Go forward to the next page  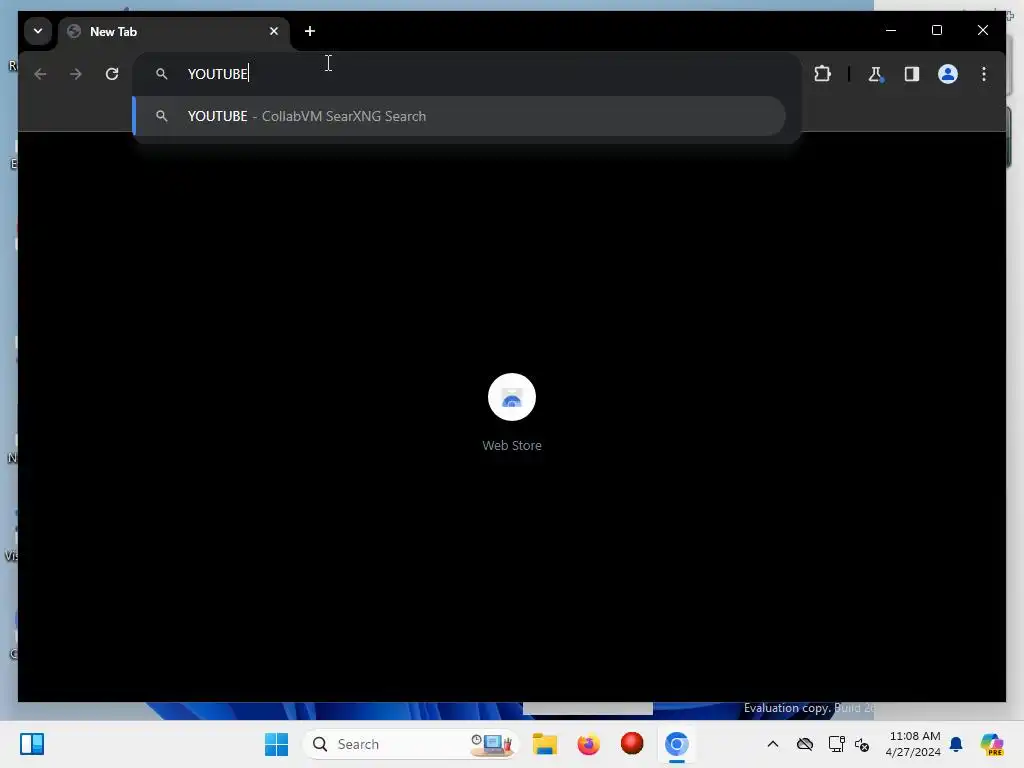click(76, 74)
